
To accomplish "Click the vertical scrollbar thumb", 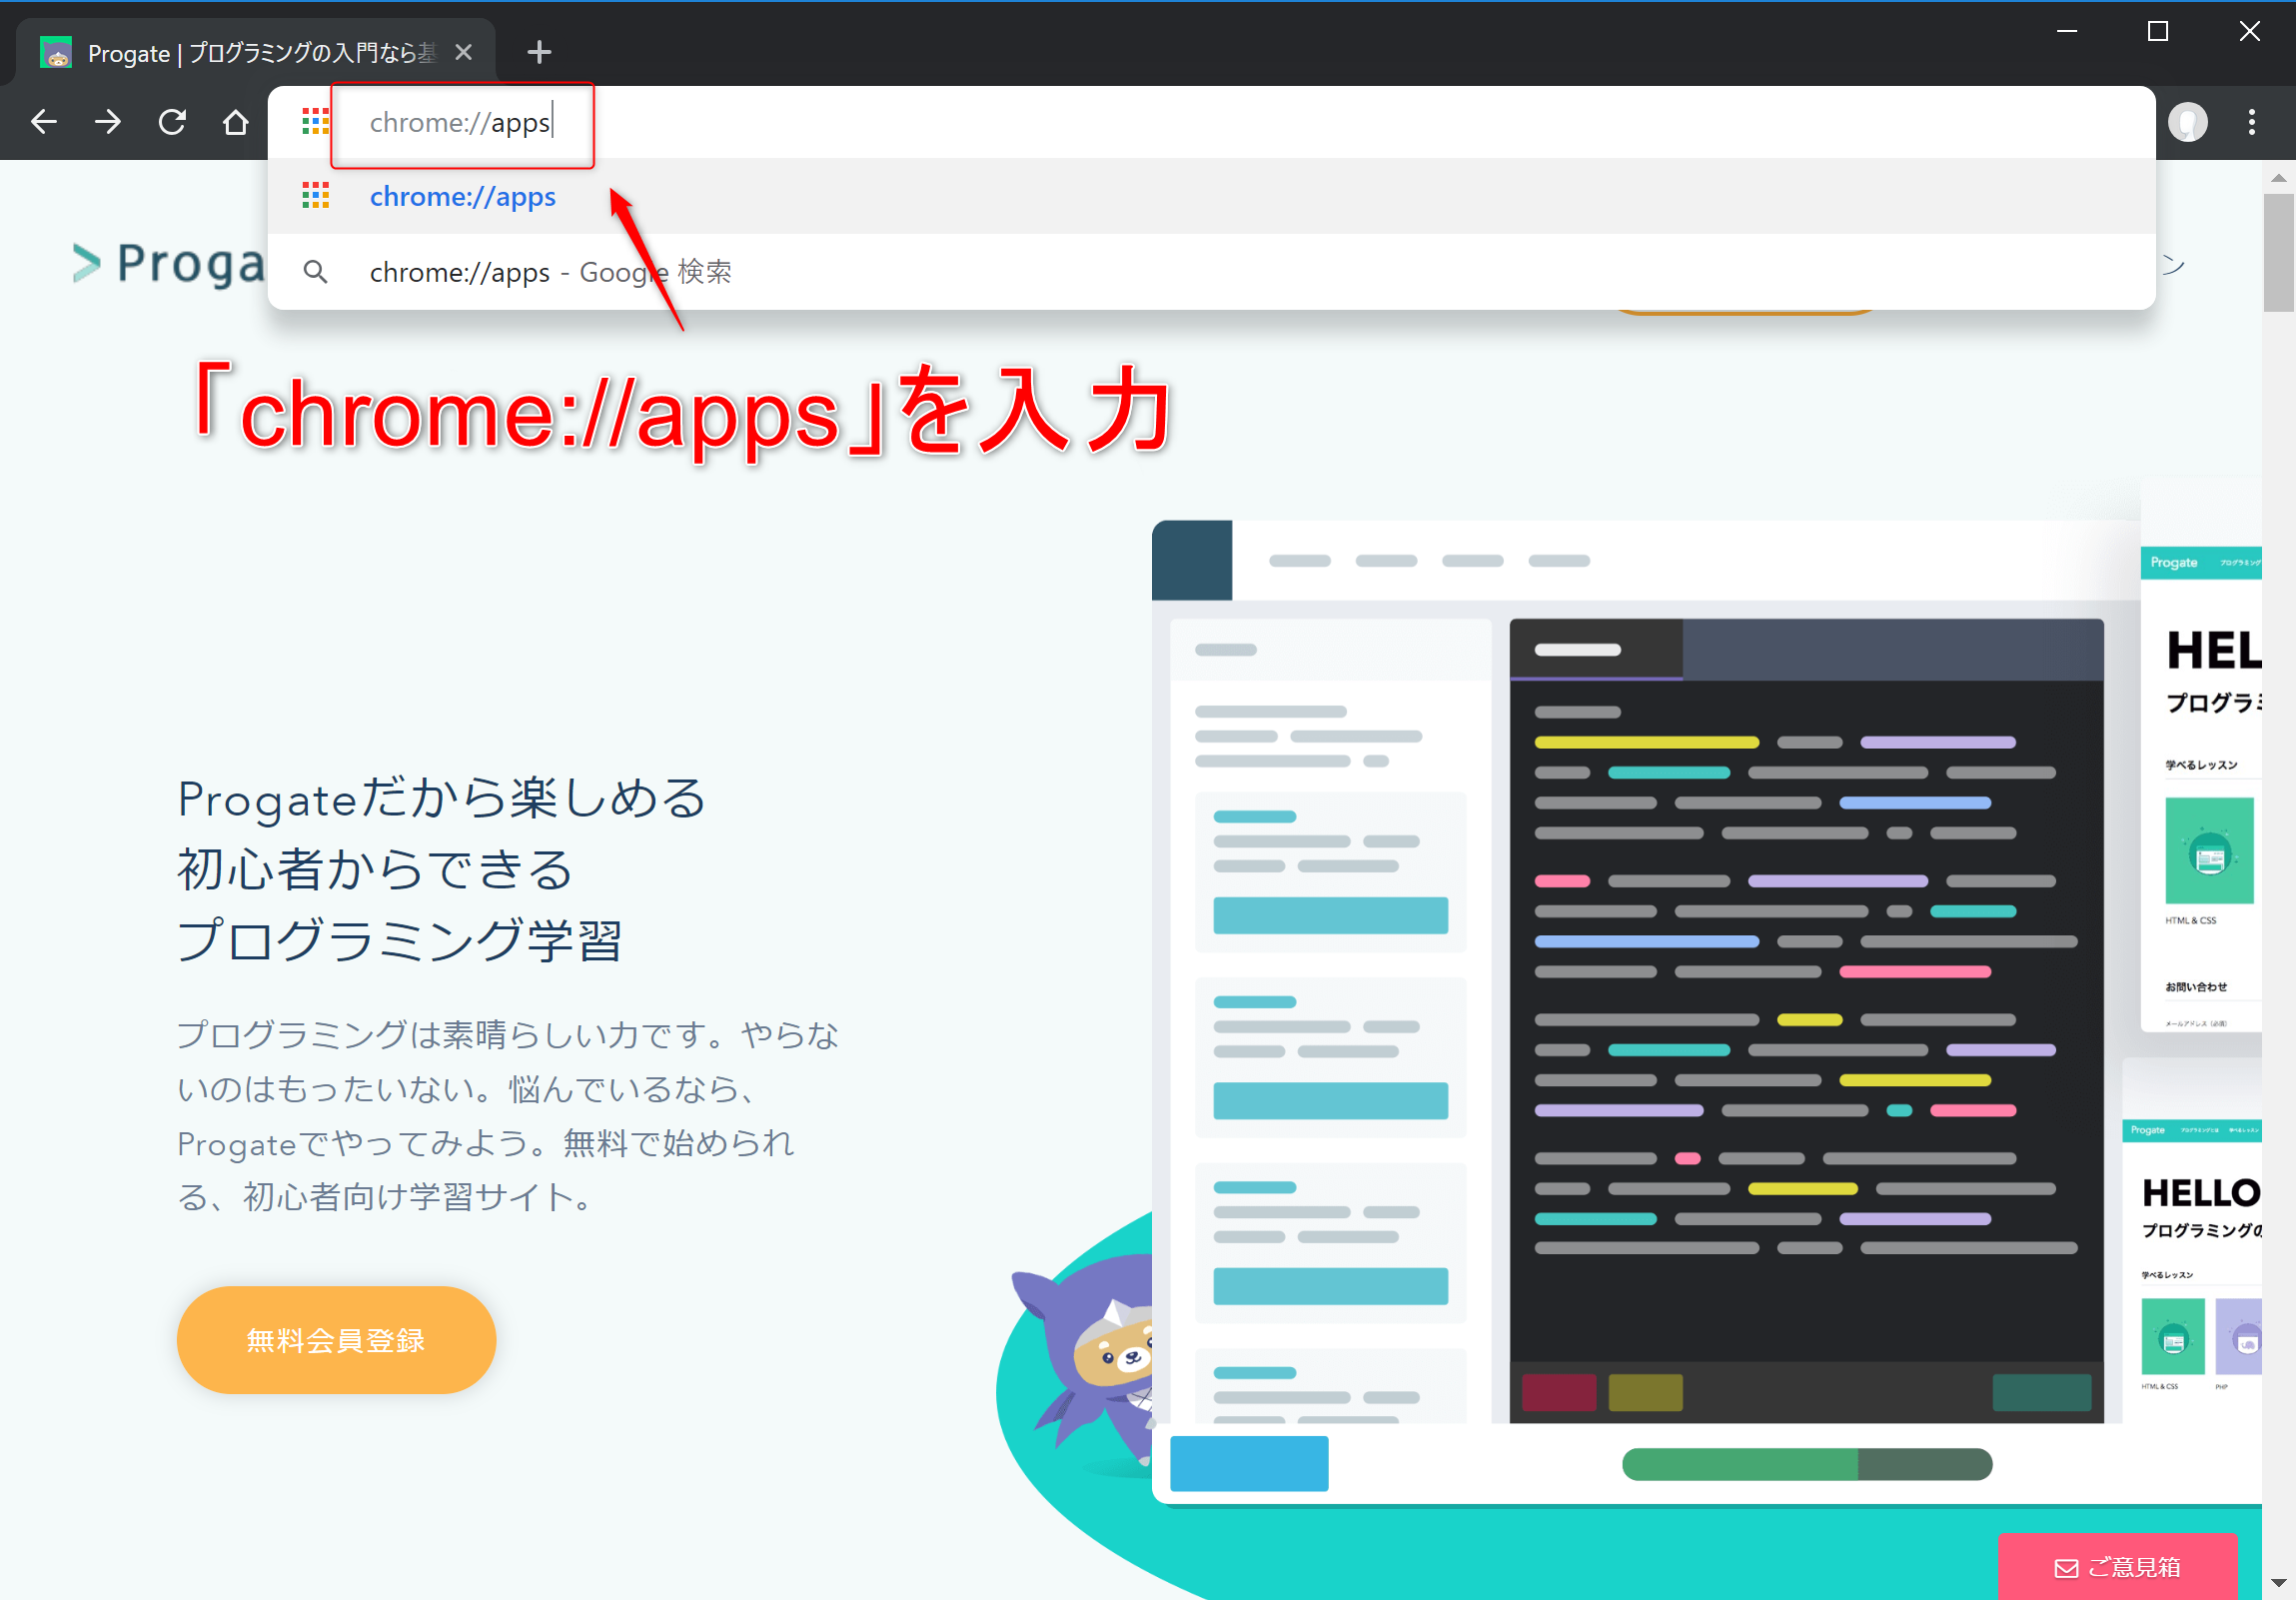I will (x=2278, y=252).
